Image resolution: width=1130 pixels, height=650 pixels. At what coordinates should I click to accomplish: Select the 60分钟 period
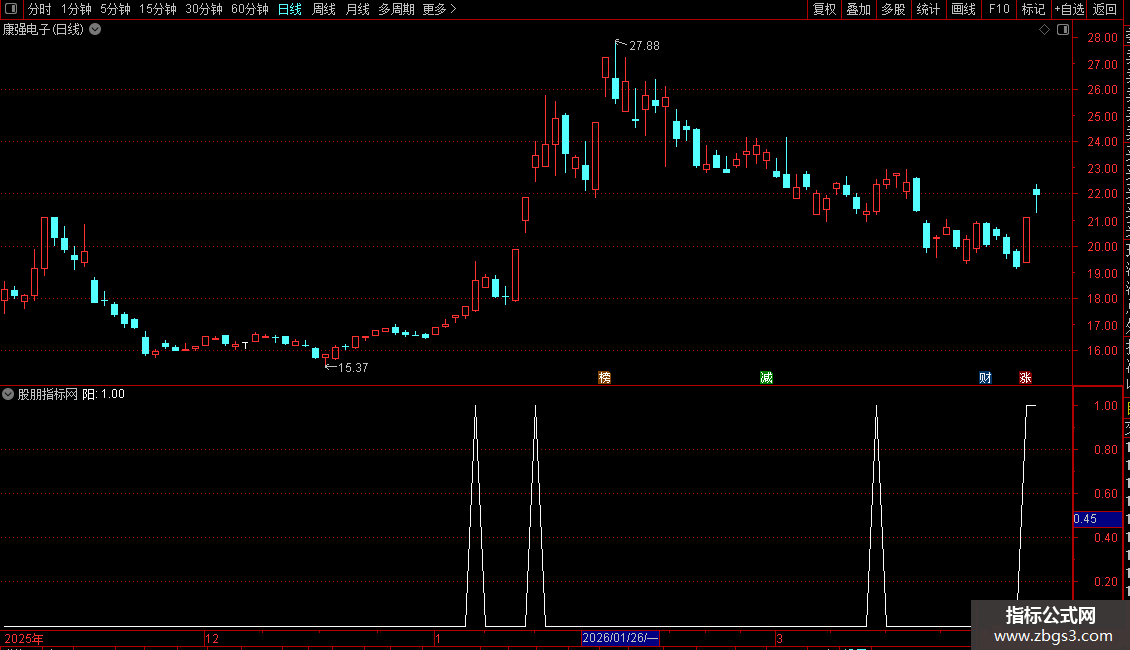point(250,9)
